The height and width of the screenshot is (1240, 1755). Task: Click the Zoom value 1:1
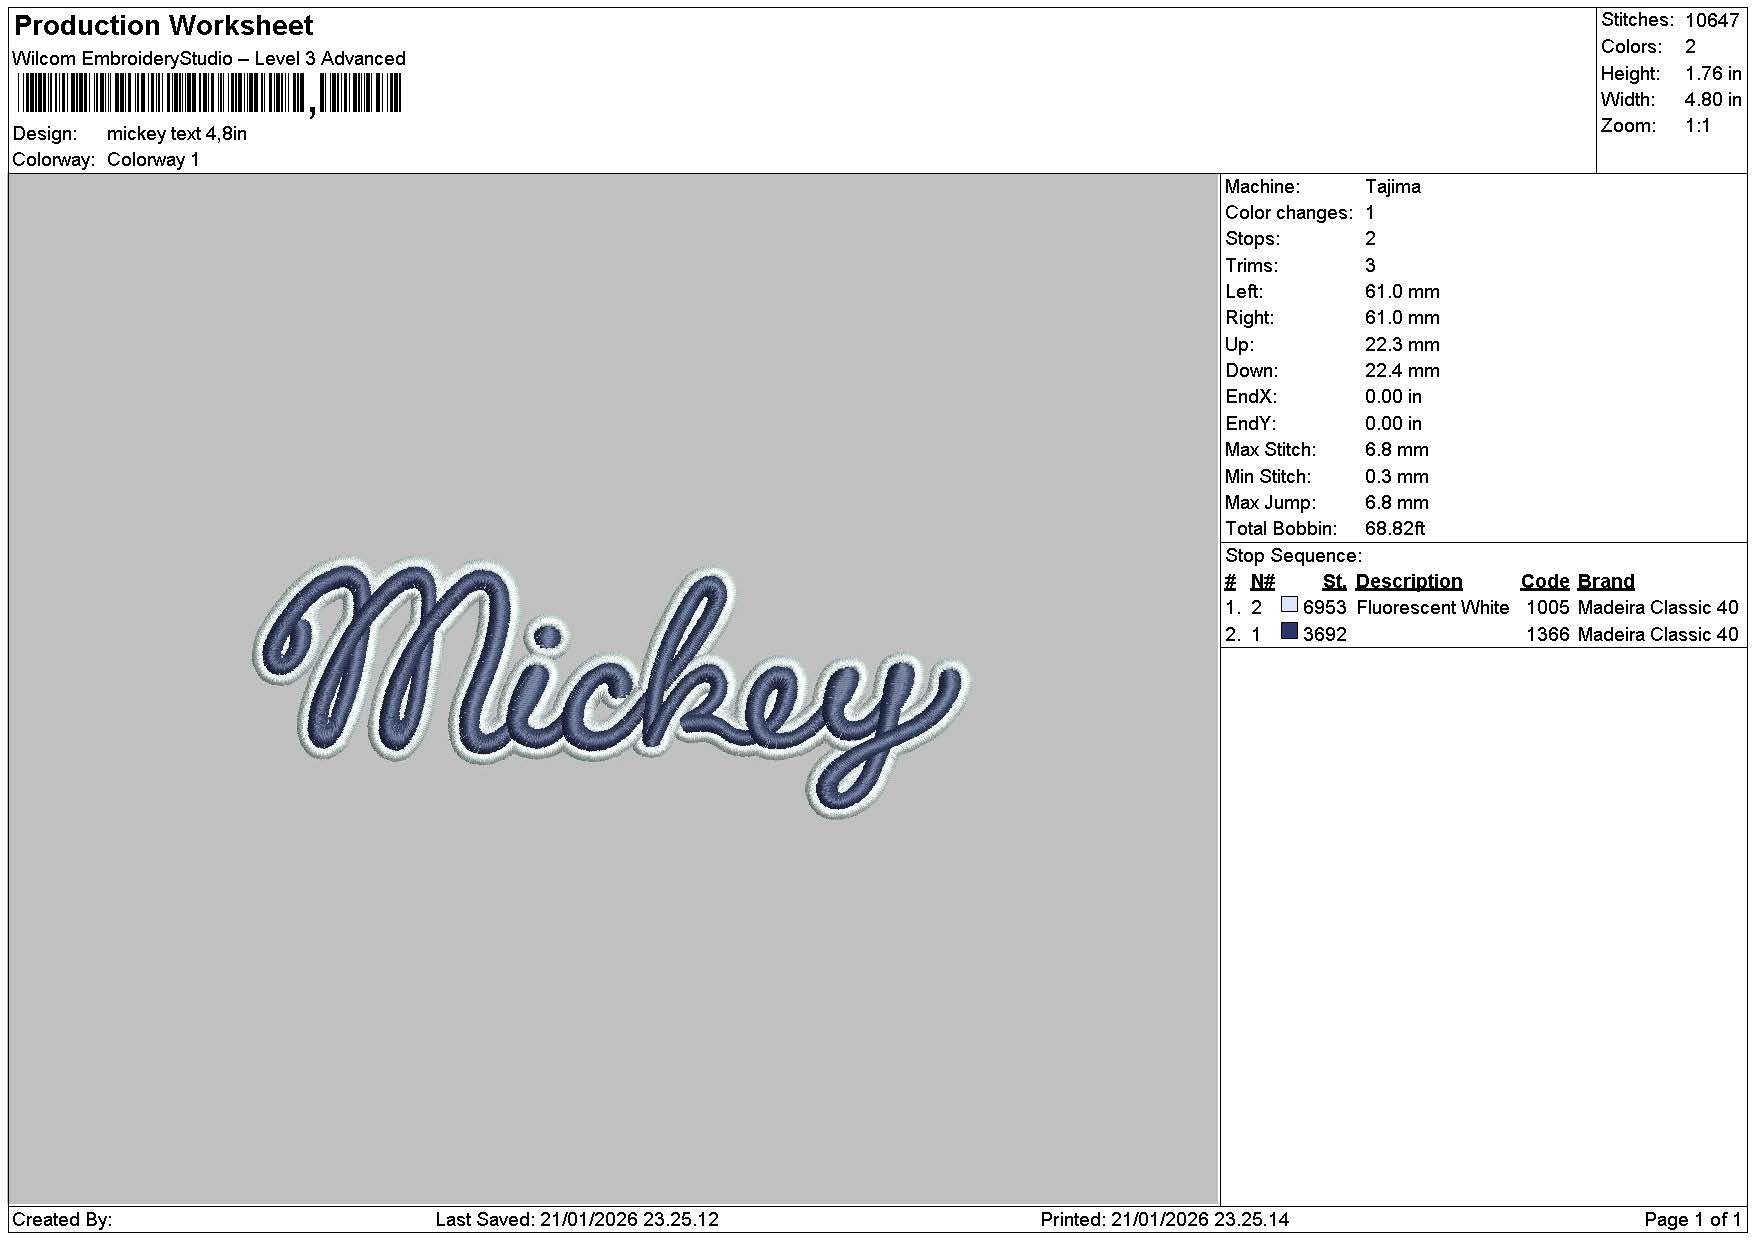click(x=1697, y=125)
